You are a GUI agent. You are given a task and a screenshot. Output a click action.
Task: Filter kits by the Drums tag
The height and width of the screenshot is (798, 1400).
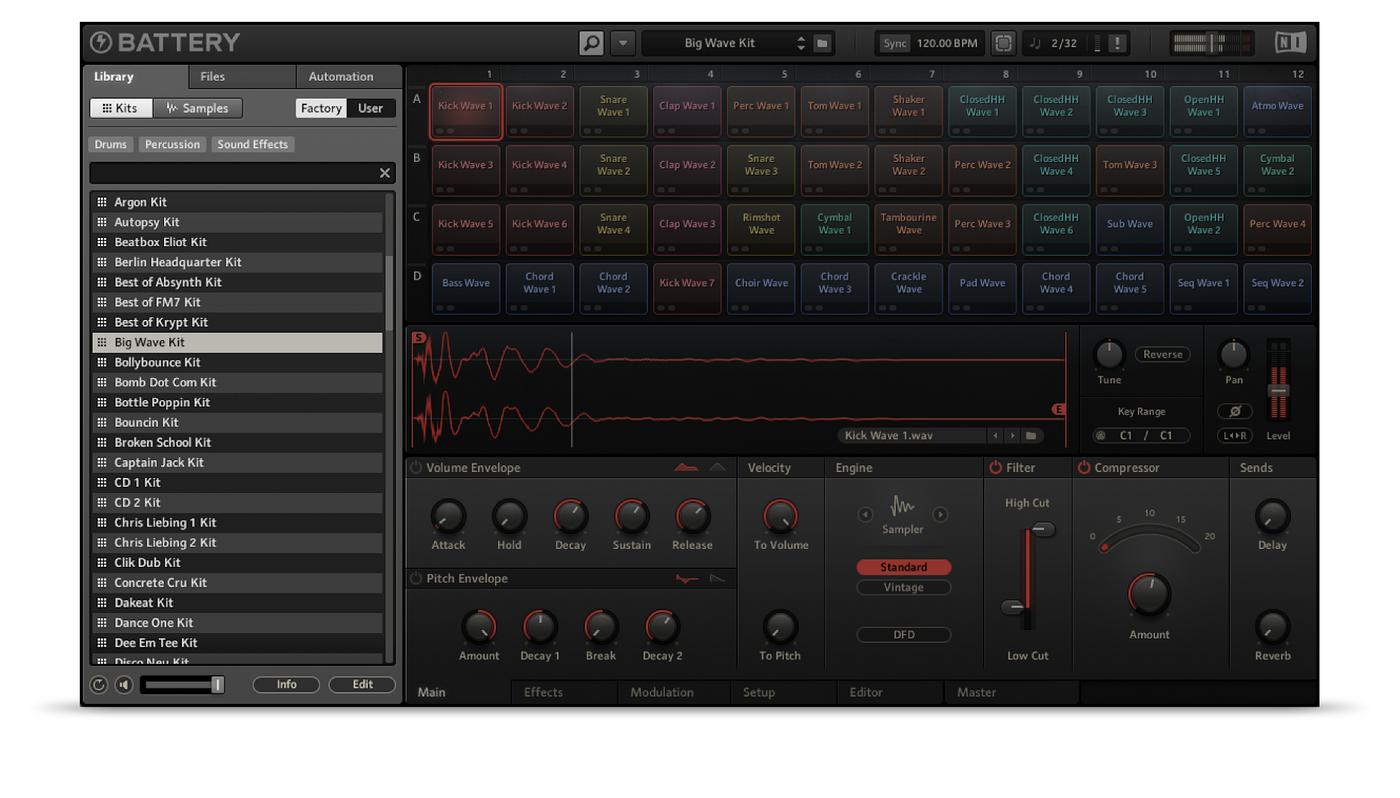click(110, 144)
